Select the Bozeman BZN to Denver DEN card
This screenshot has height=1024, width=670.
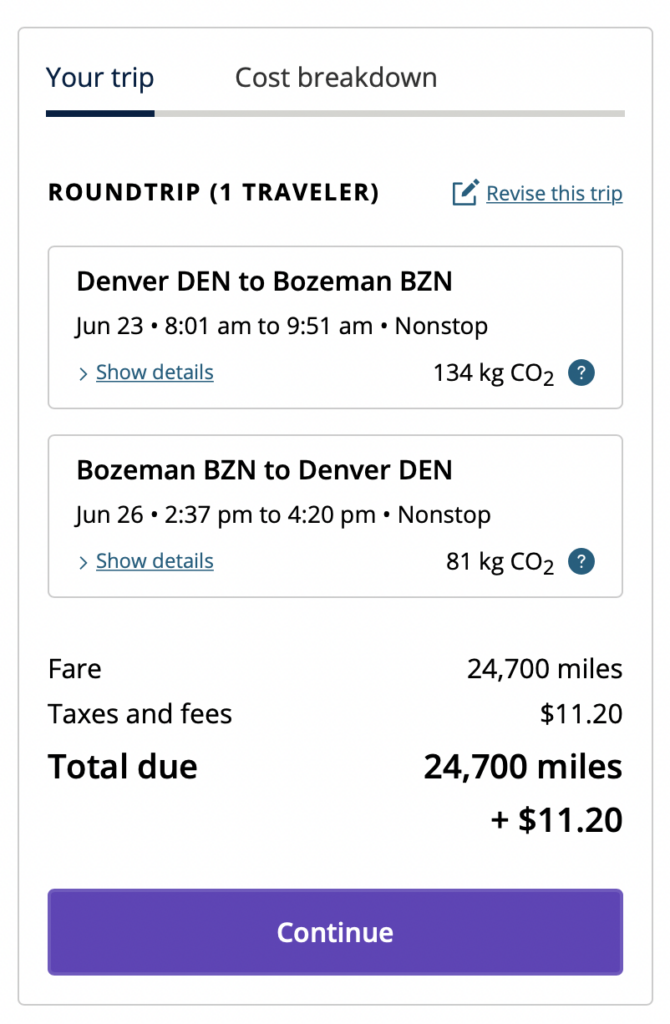coord(335,514)
